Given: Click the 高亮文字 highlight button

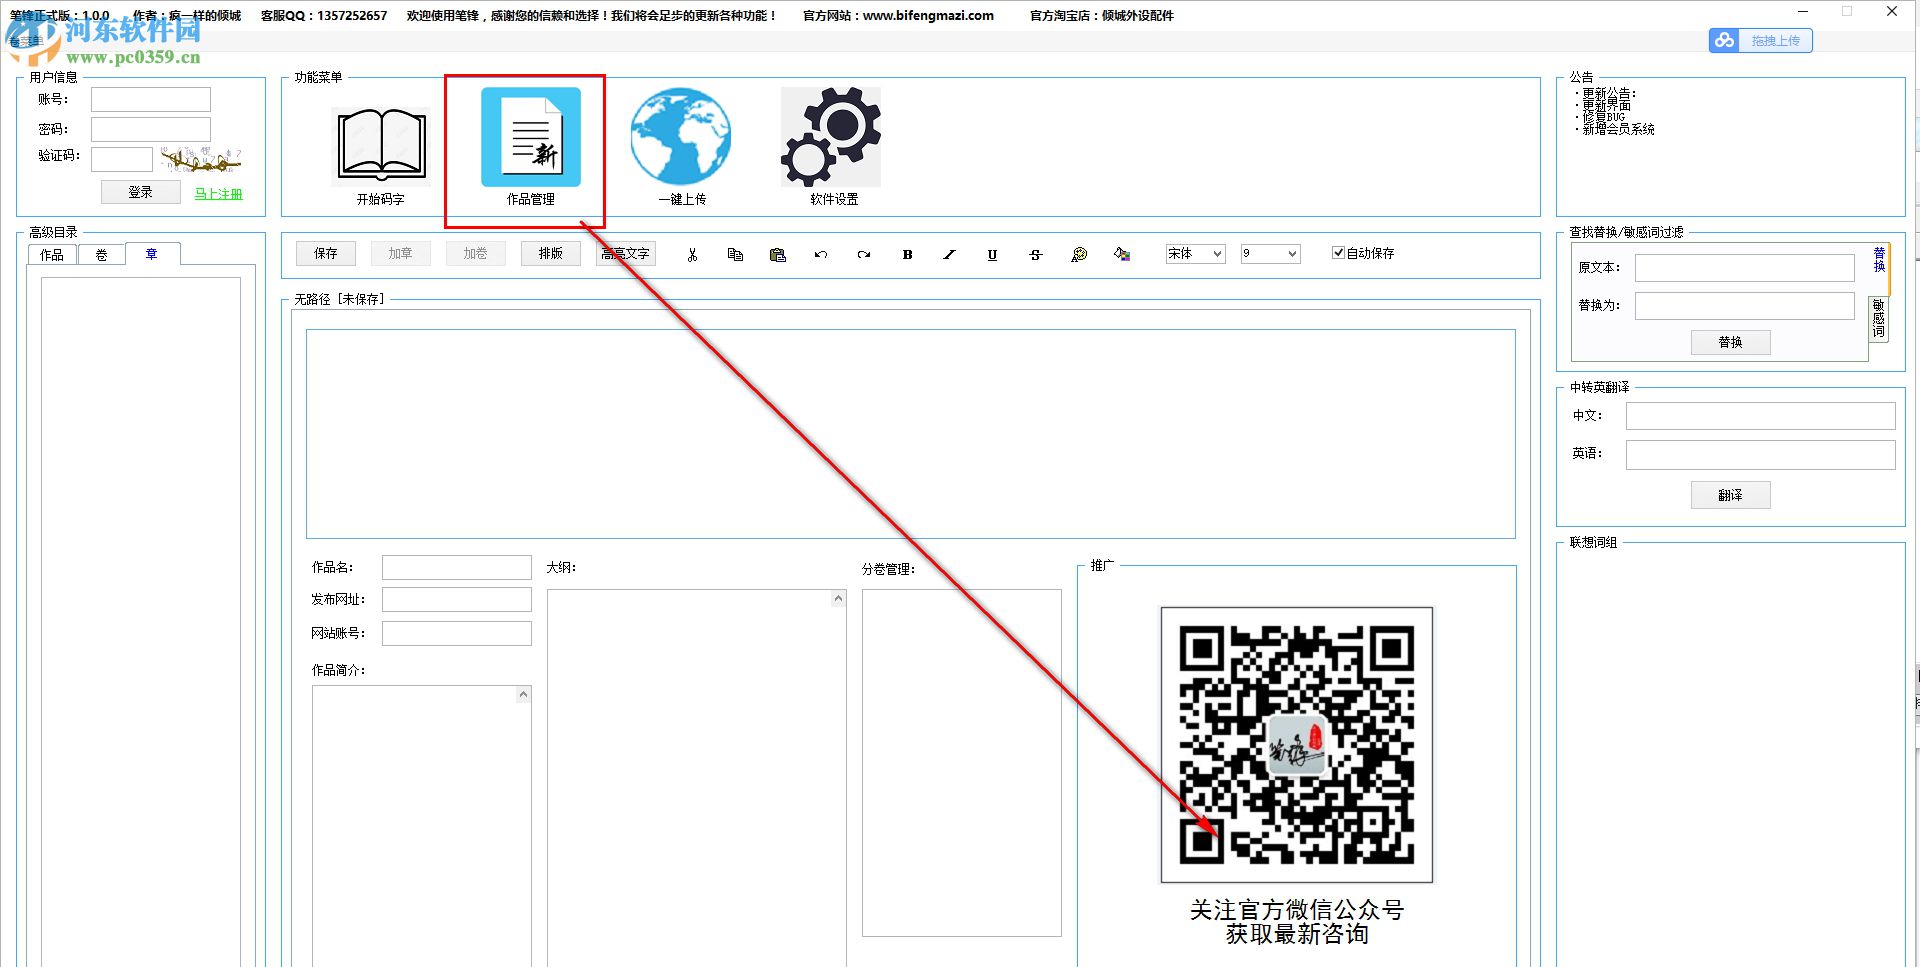Looking at the screenshot, I should 626,254.
